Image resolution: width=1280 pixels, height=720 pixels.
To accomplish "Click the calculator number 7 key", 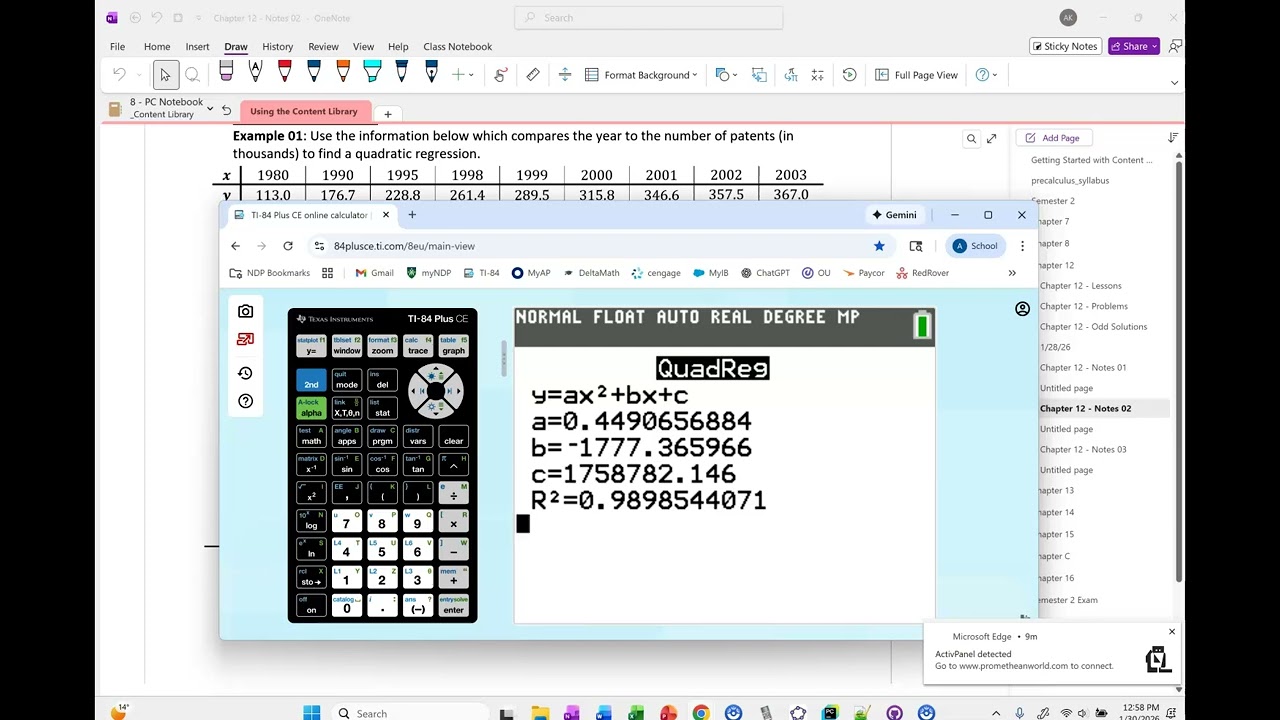I will (347, 522).
